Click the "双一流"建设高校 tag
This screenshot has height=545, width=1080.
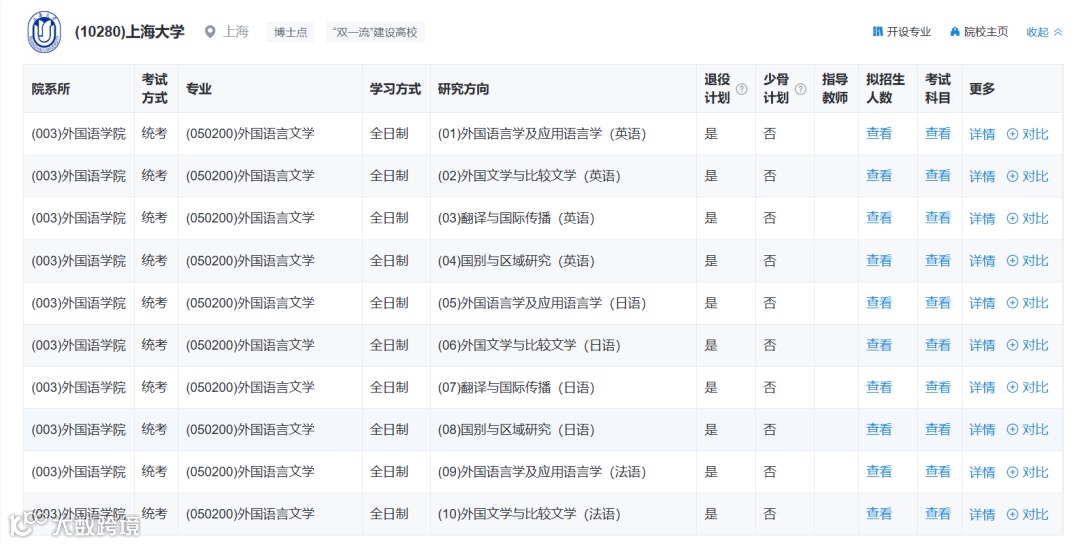[375, 32]
